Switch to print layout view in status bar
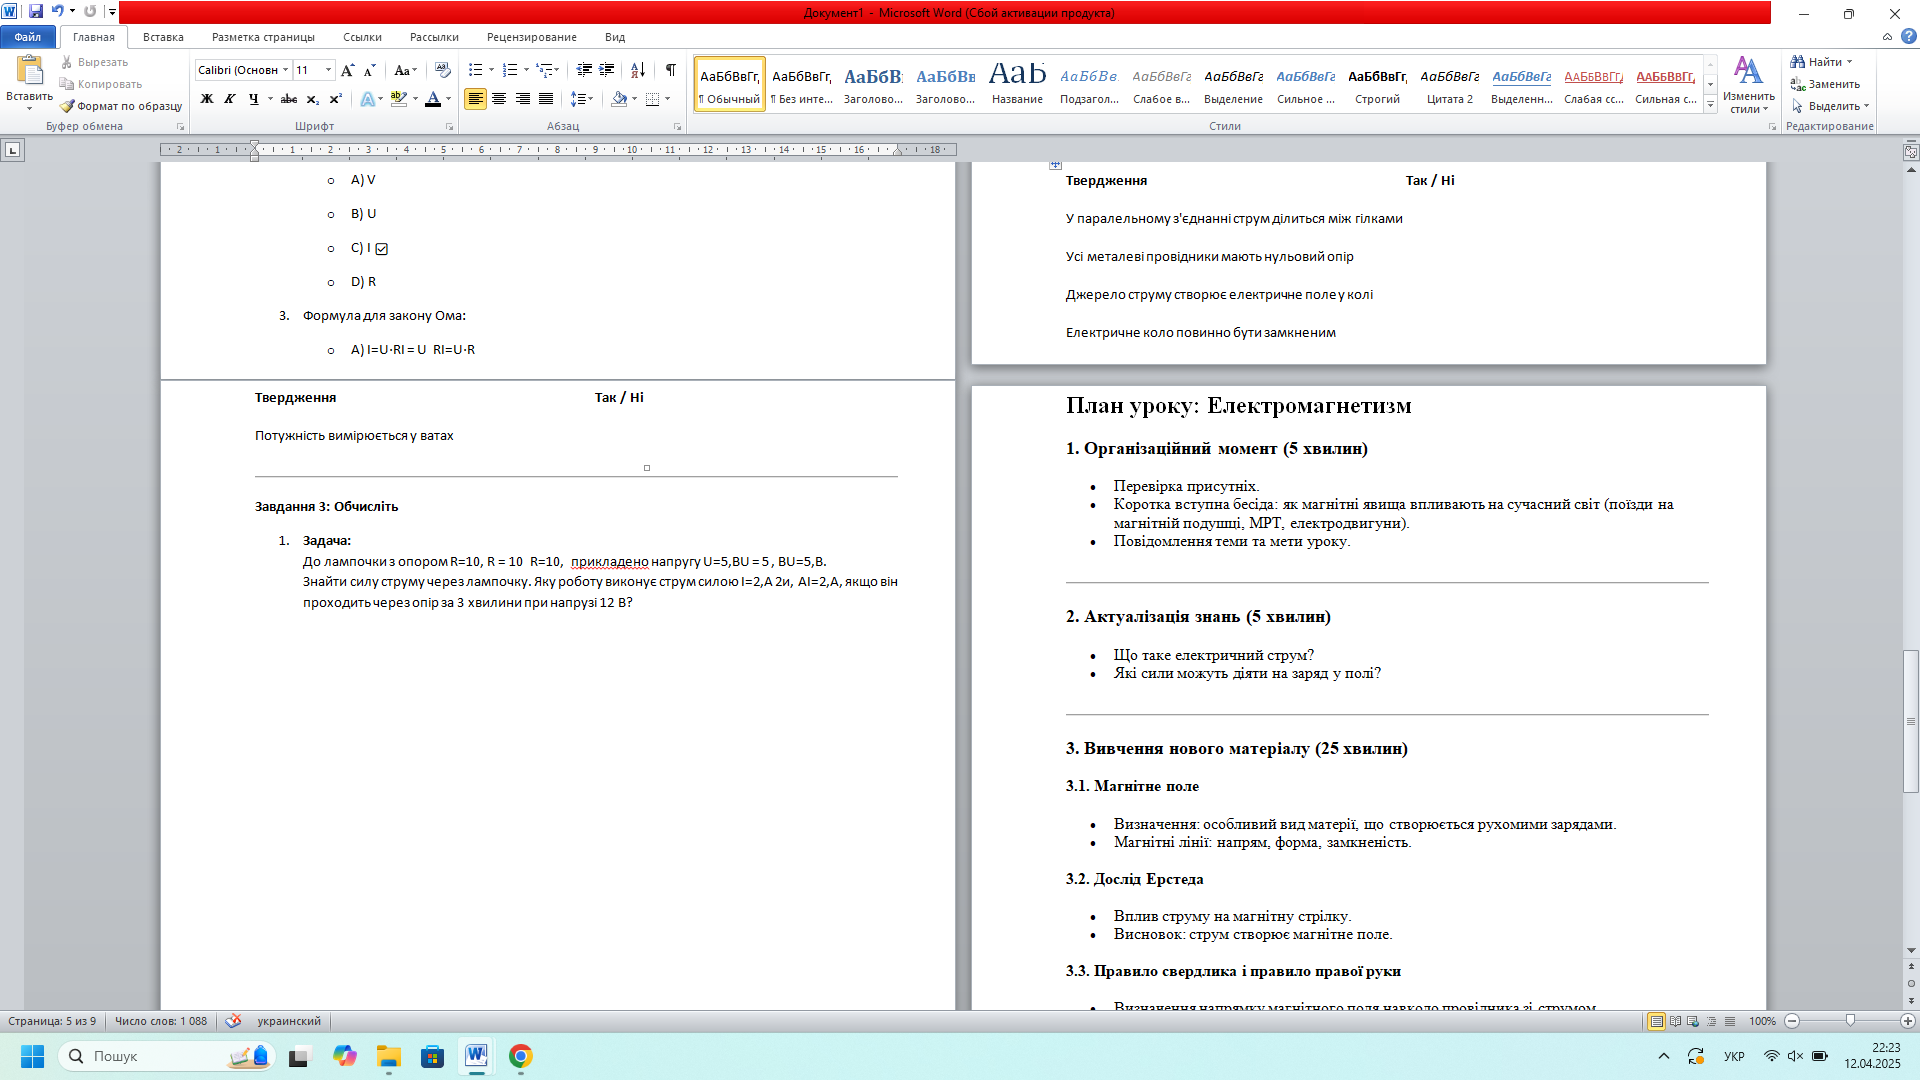This screenshot has width=1920, height=1080. pos(1657,1021)
